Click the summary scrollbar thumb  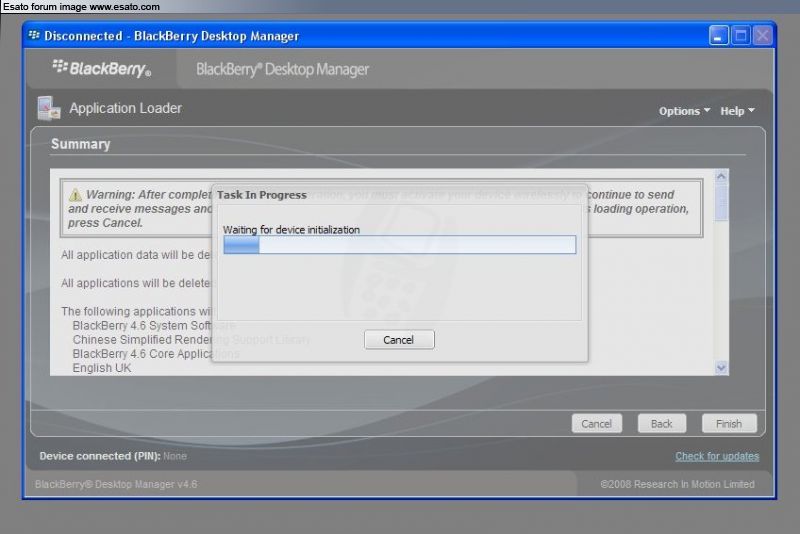point(721,203)
